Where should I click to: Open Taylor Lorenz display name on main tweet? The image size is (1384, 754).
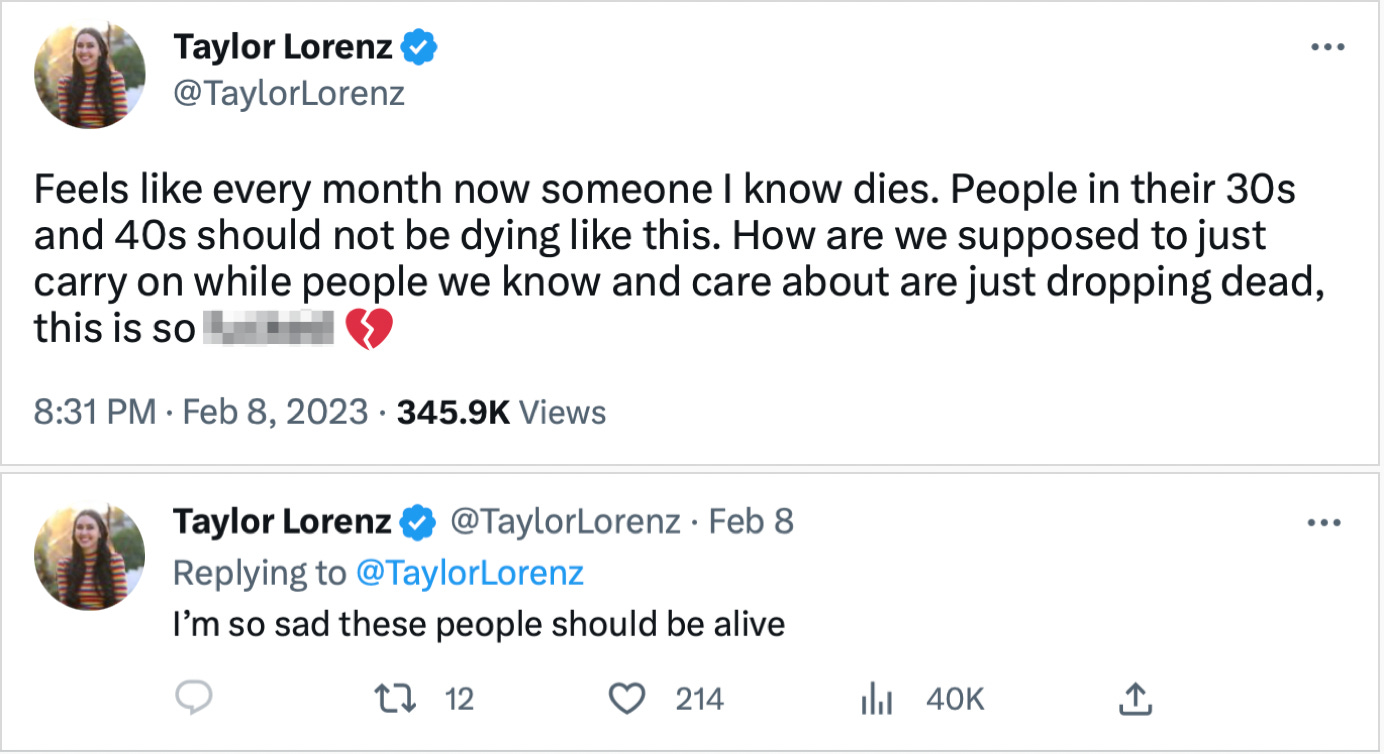[x=284, y=46]
